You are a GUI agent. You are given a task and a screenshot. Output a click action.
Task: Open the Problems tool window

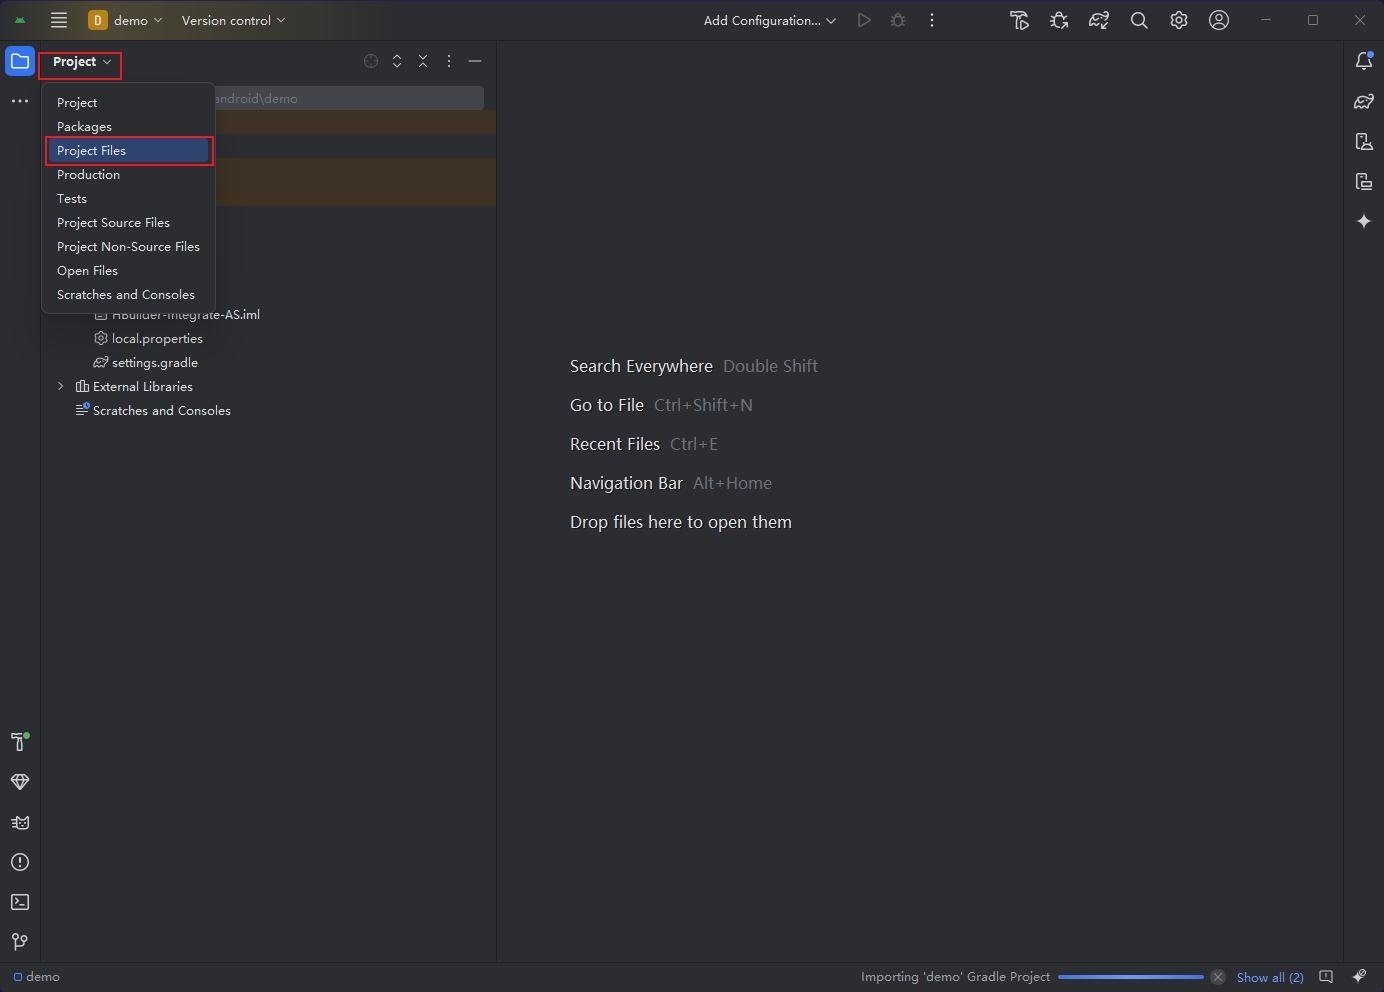click(x=20, y=862)
